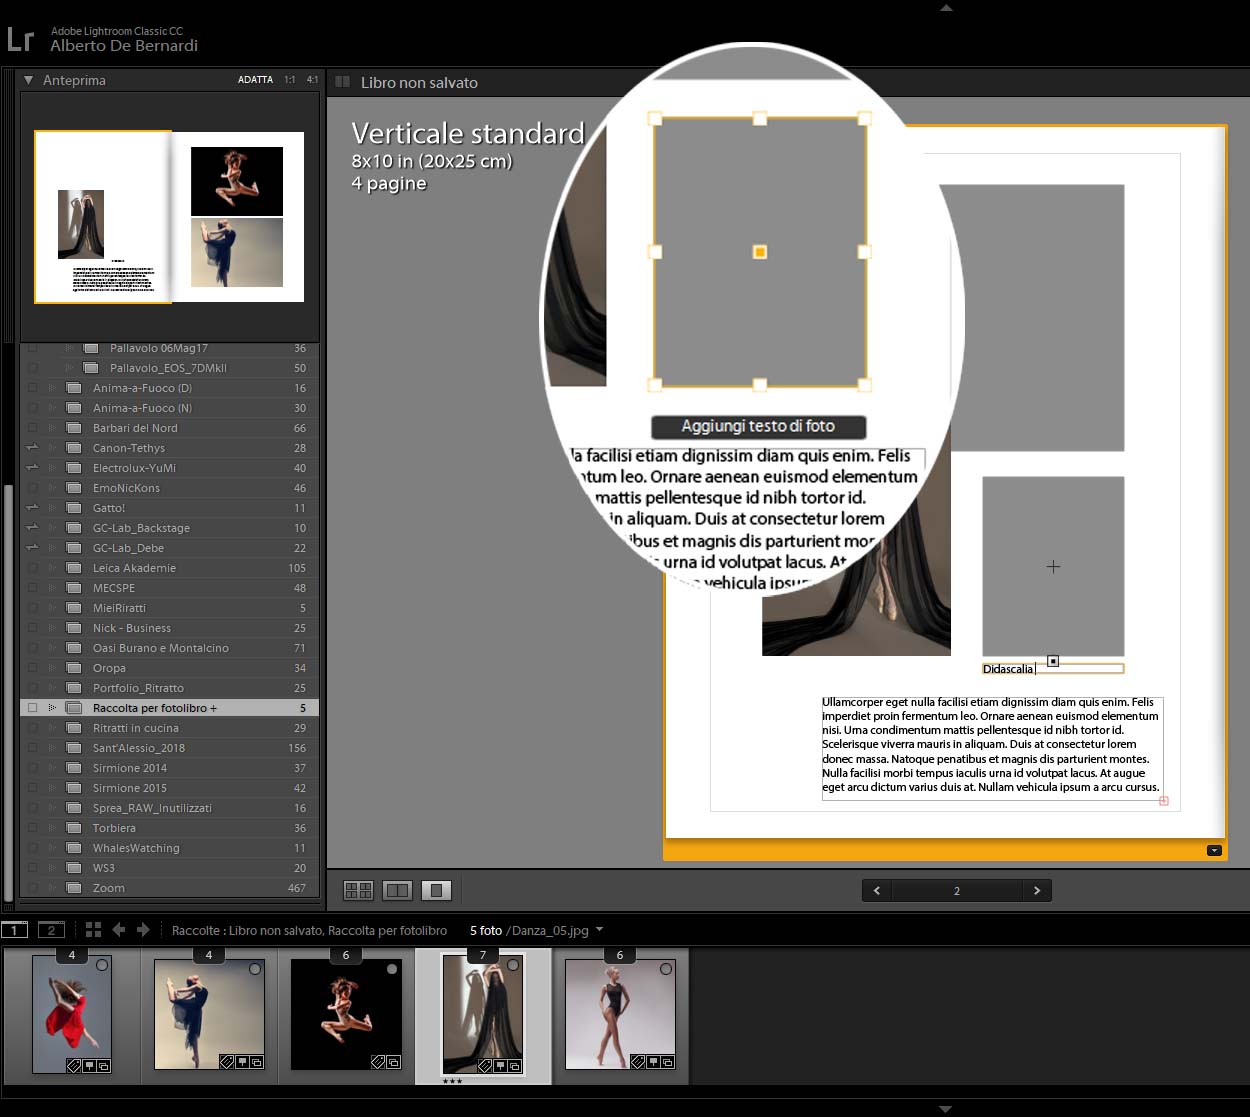Select main window display 1 icon

tap(15, 930)
